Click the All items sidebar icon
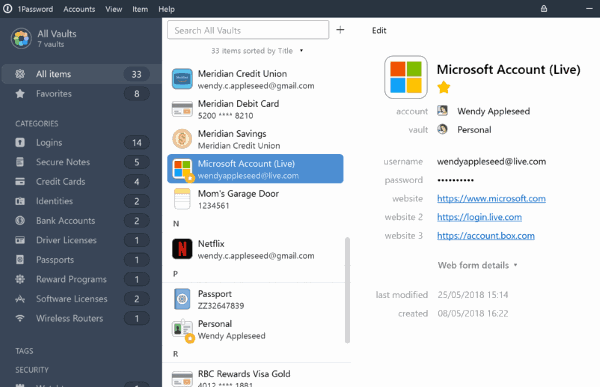 pos(20,74)
